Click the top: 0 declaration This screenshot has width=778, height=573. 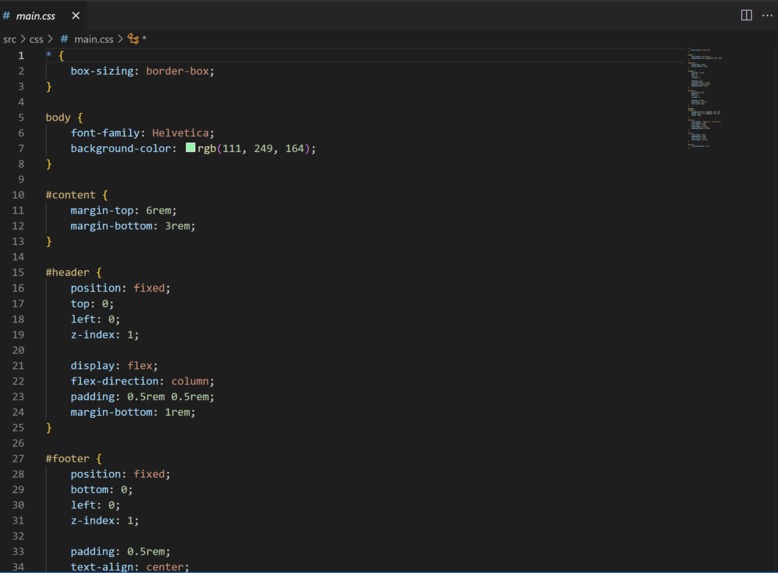click(x=92, y=304)
